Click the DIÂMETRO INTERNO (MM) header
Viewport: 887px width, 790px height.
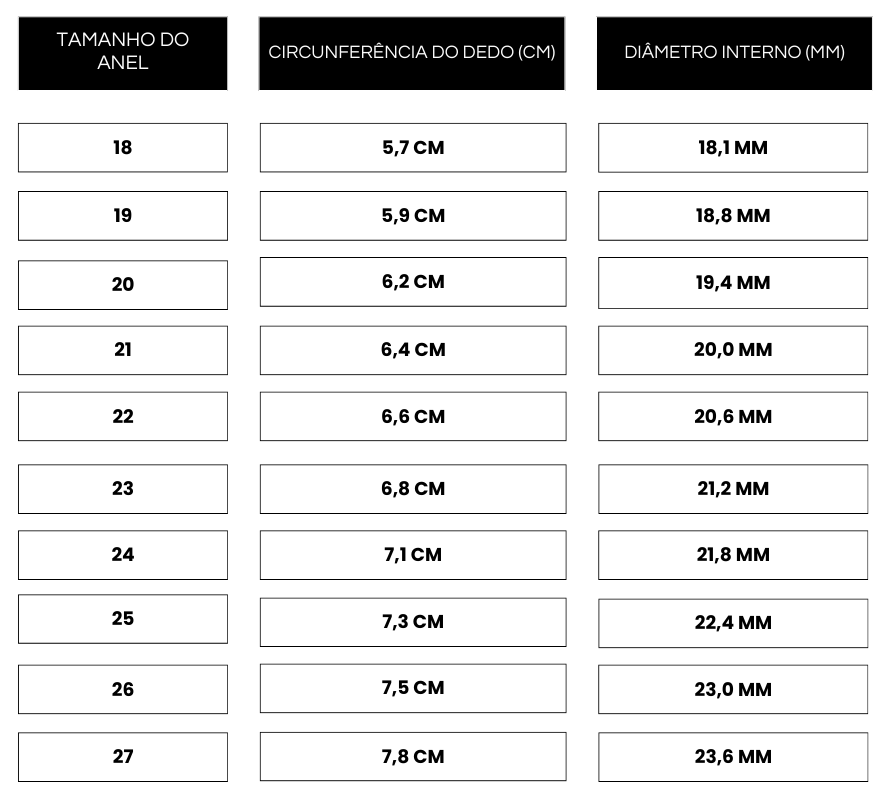734,52
